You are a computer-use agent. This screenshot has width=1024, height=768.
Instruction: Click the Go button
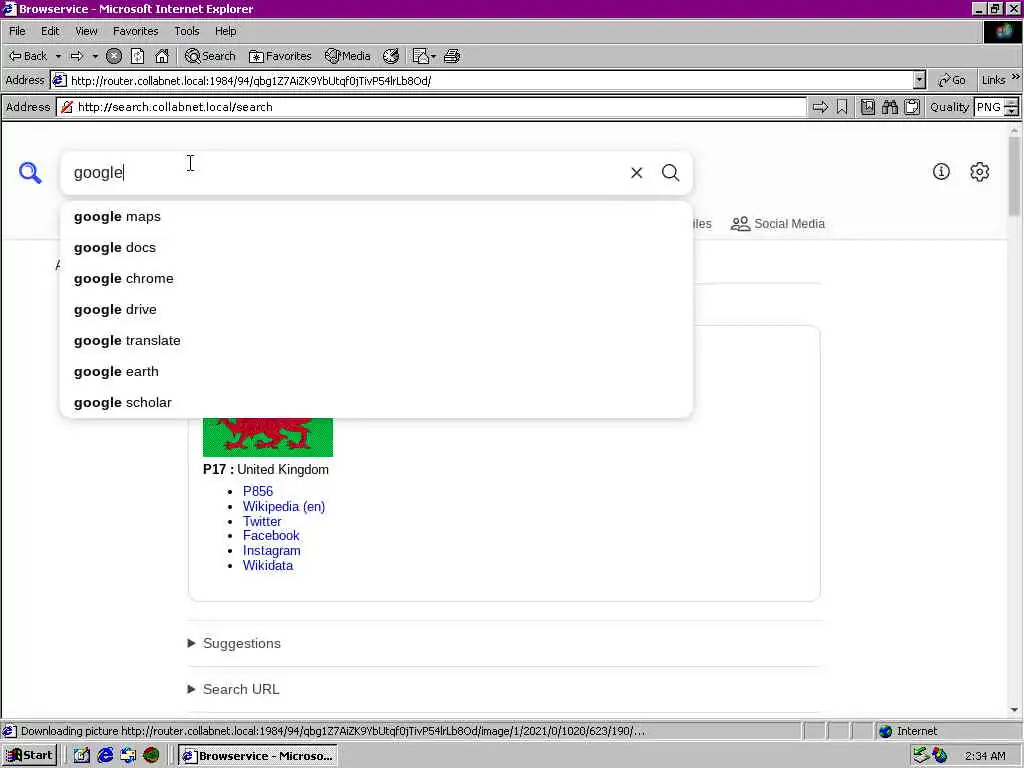(952, 80)
